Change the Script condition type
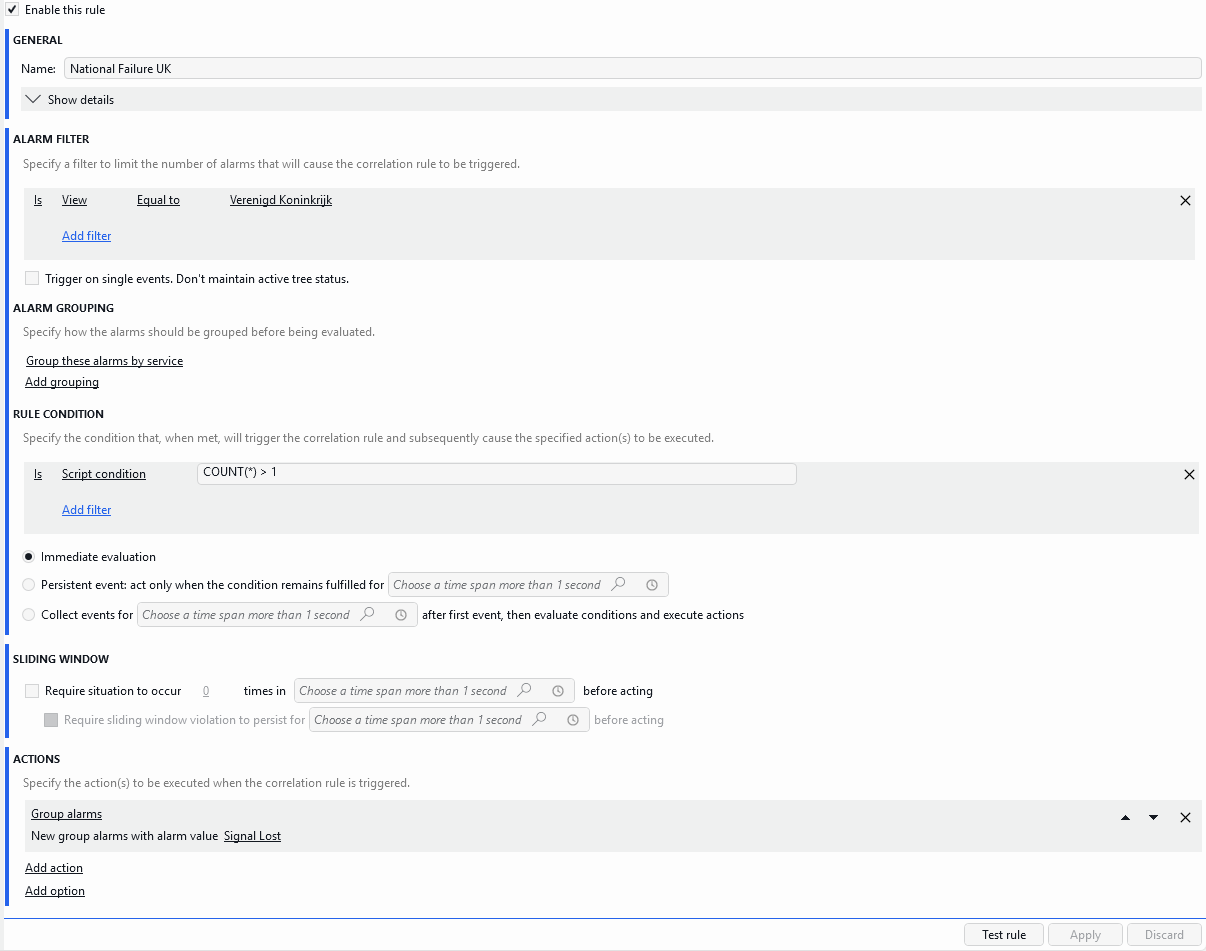 click(x=104, y=474)
